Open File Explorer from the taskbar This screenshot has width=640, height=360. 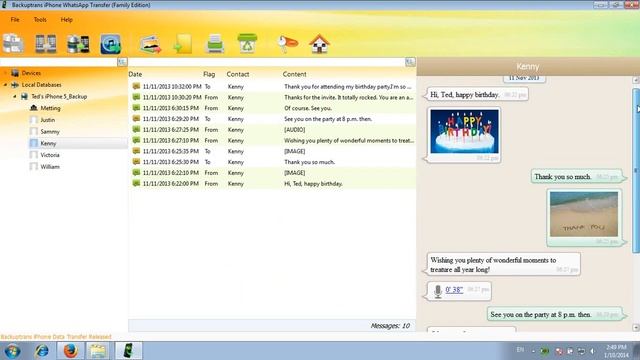click(x=98, y=351)
